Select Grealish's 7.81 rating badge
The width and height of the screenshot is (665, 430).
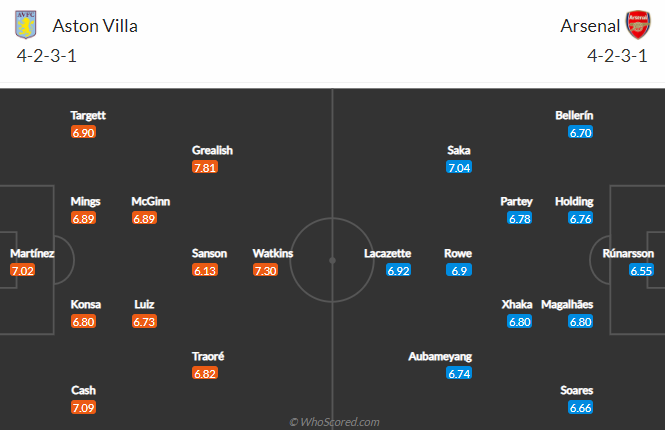(x=205, y=167)
